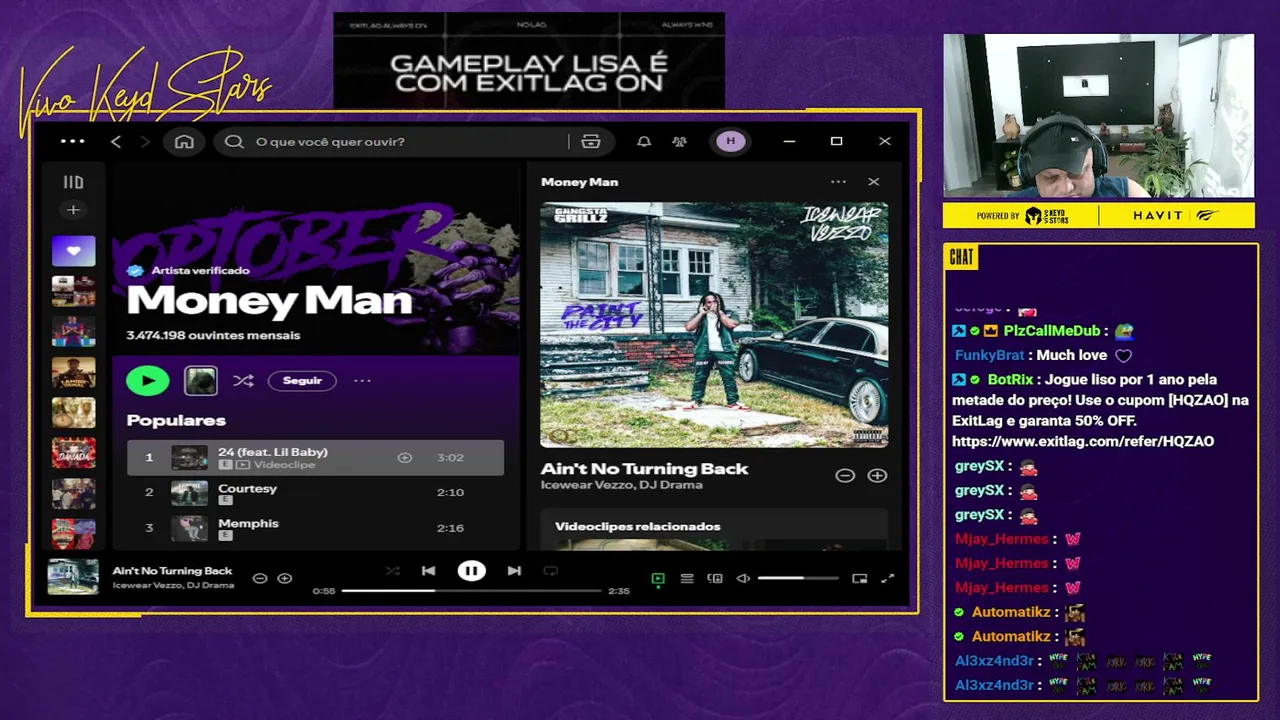Toggle shuffle on the artist page

pos(243,381)
